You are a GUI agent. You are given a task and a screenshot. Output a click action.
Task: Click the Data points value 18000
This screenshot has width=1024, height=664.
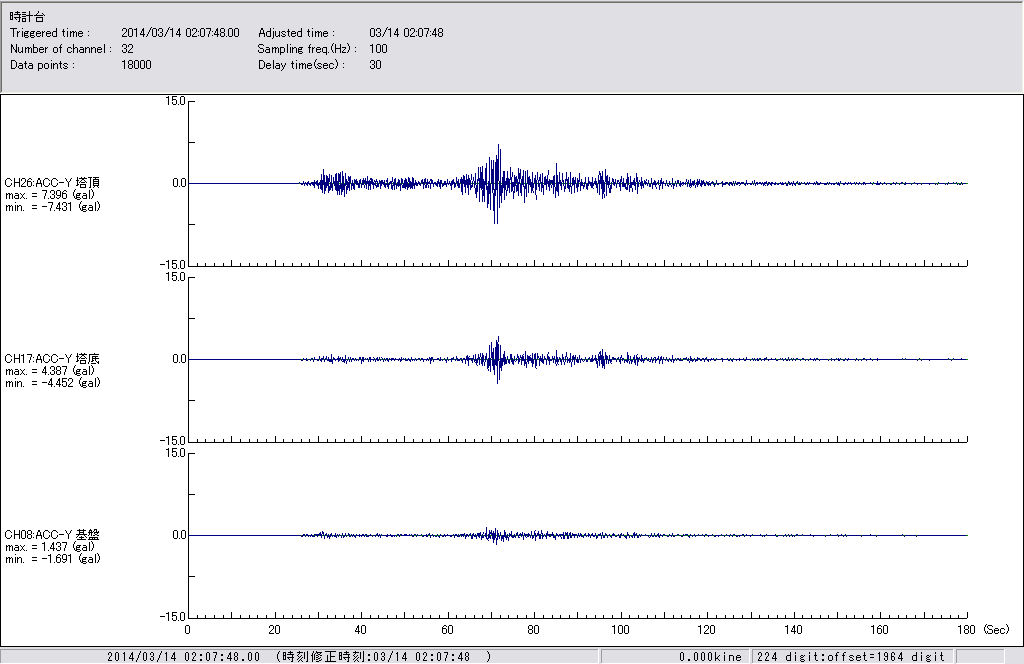[x=136, y=65]
